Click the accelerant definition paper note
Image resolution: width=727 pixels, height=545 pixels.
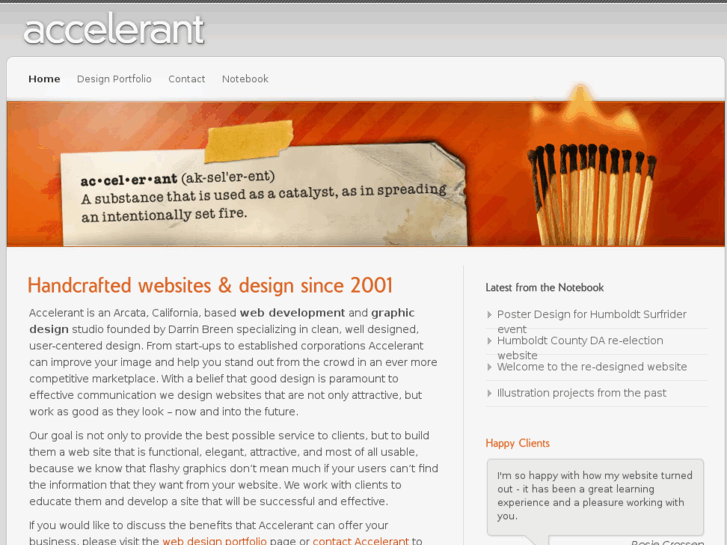tap(264, 195)
